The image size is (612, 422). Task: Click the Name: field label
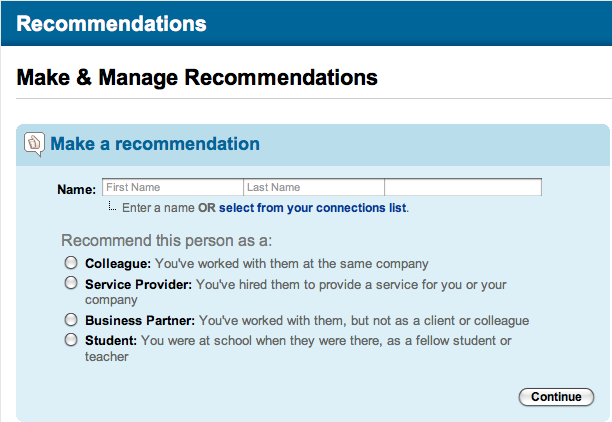[x=76, y=188]
